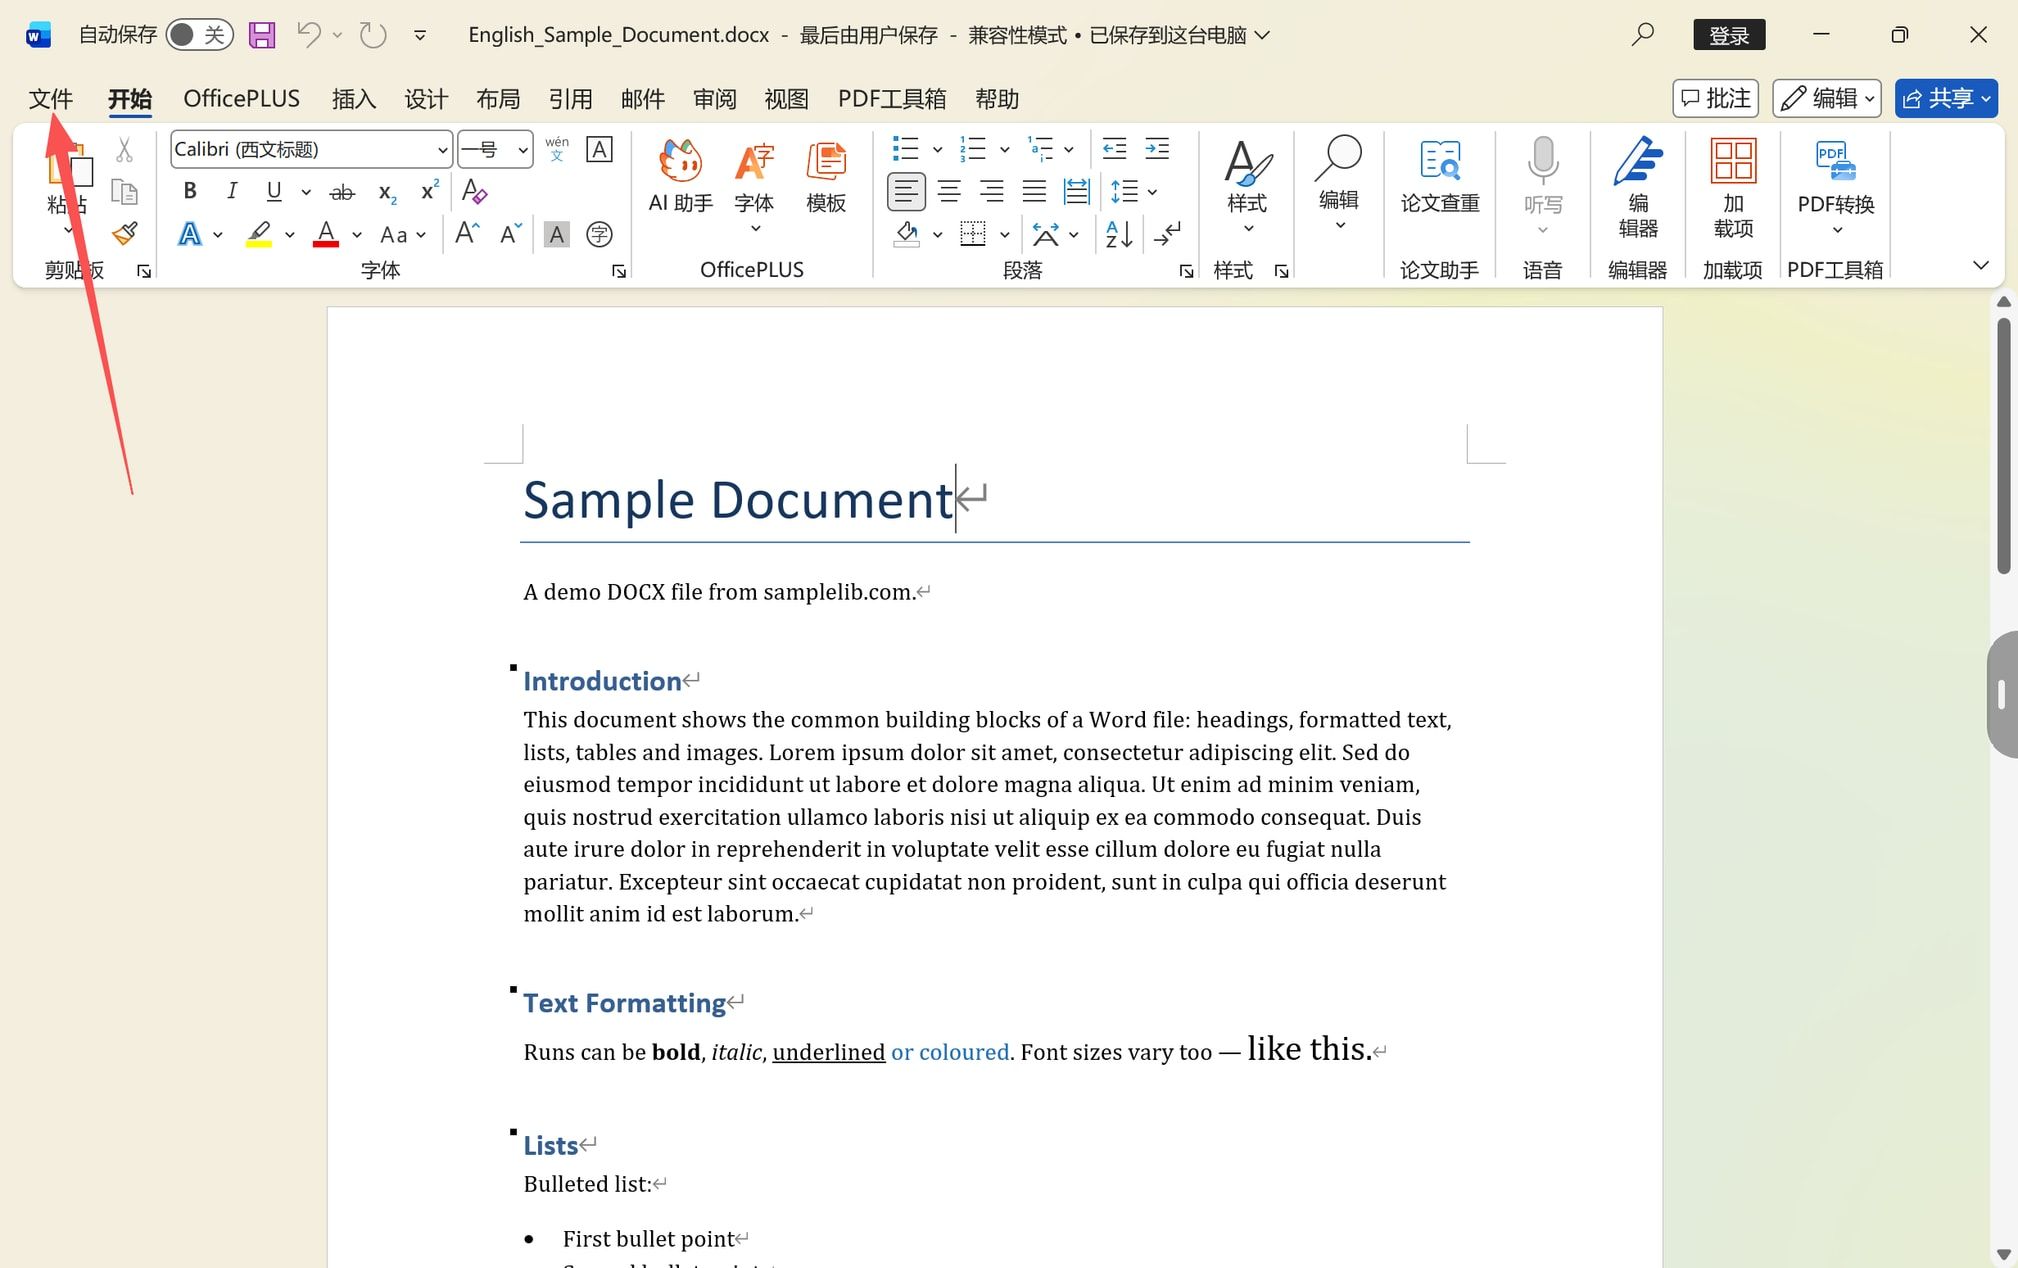Open the PDF工具箱 tab

tap(892, 99)
